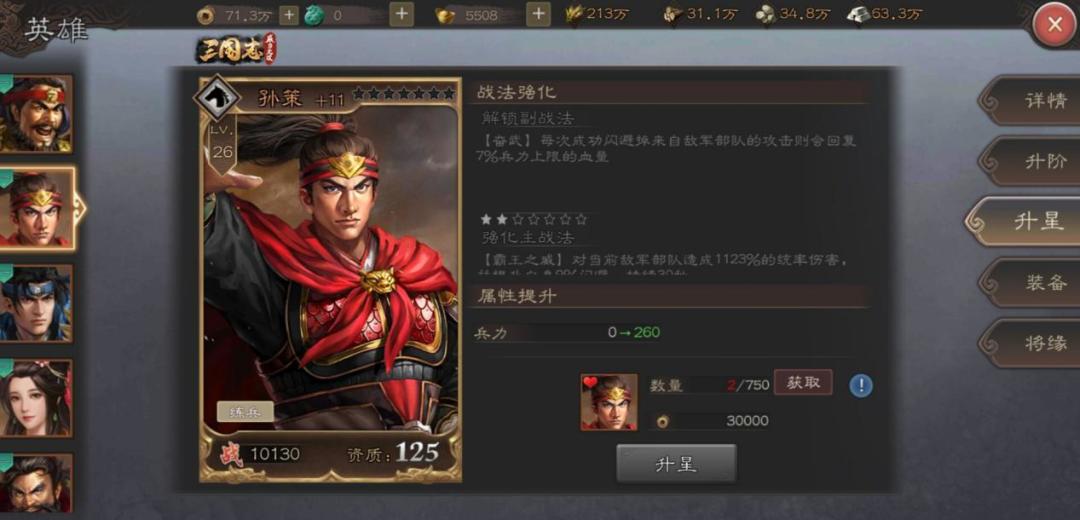Screen dimensions: 1080x520
Task: Select the first bearded hero portrait
Action: pyautogui.click(x=36, y=114)
